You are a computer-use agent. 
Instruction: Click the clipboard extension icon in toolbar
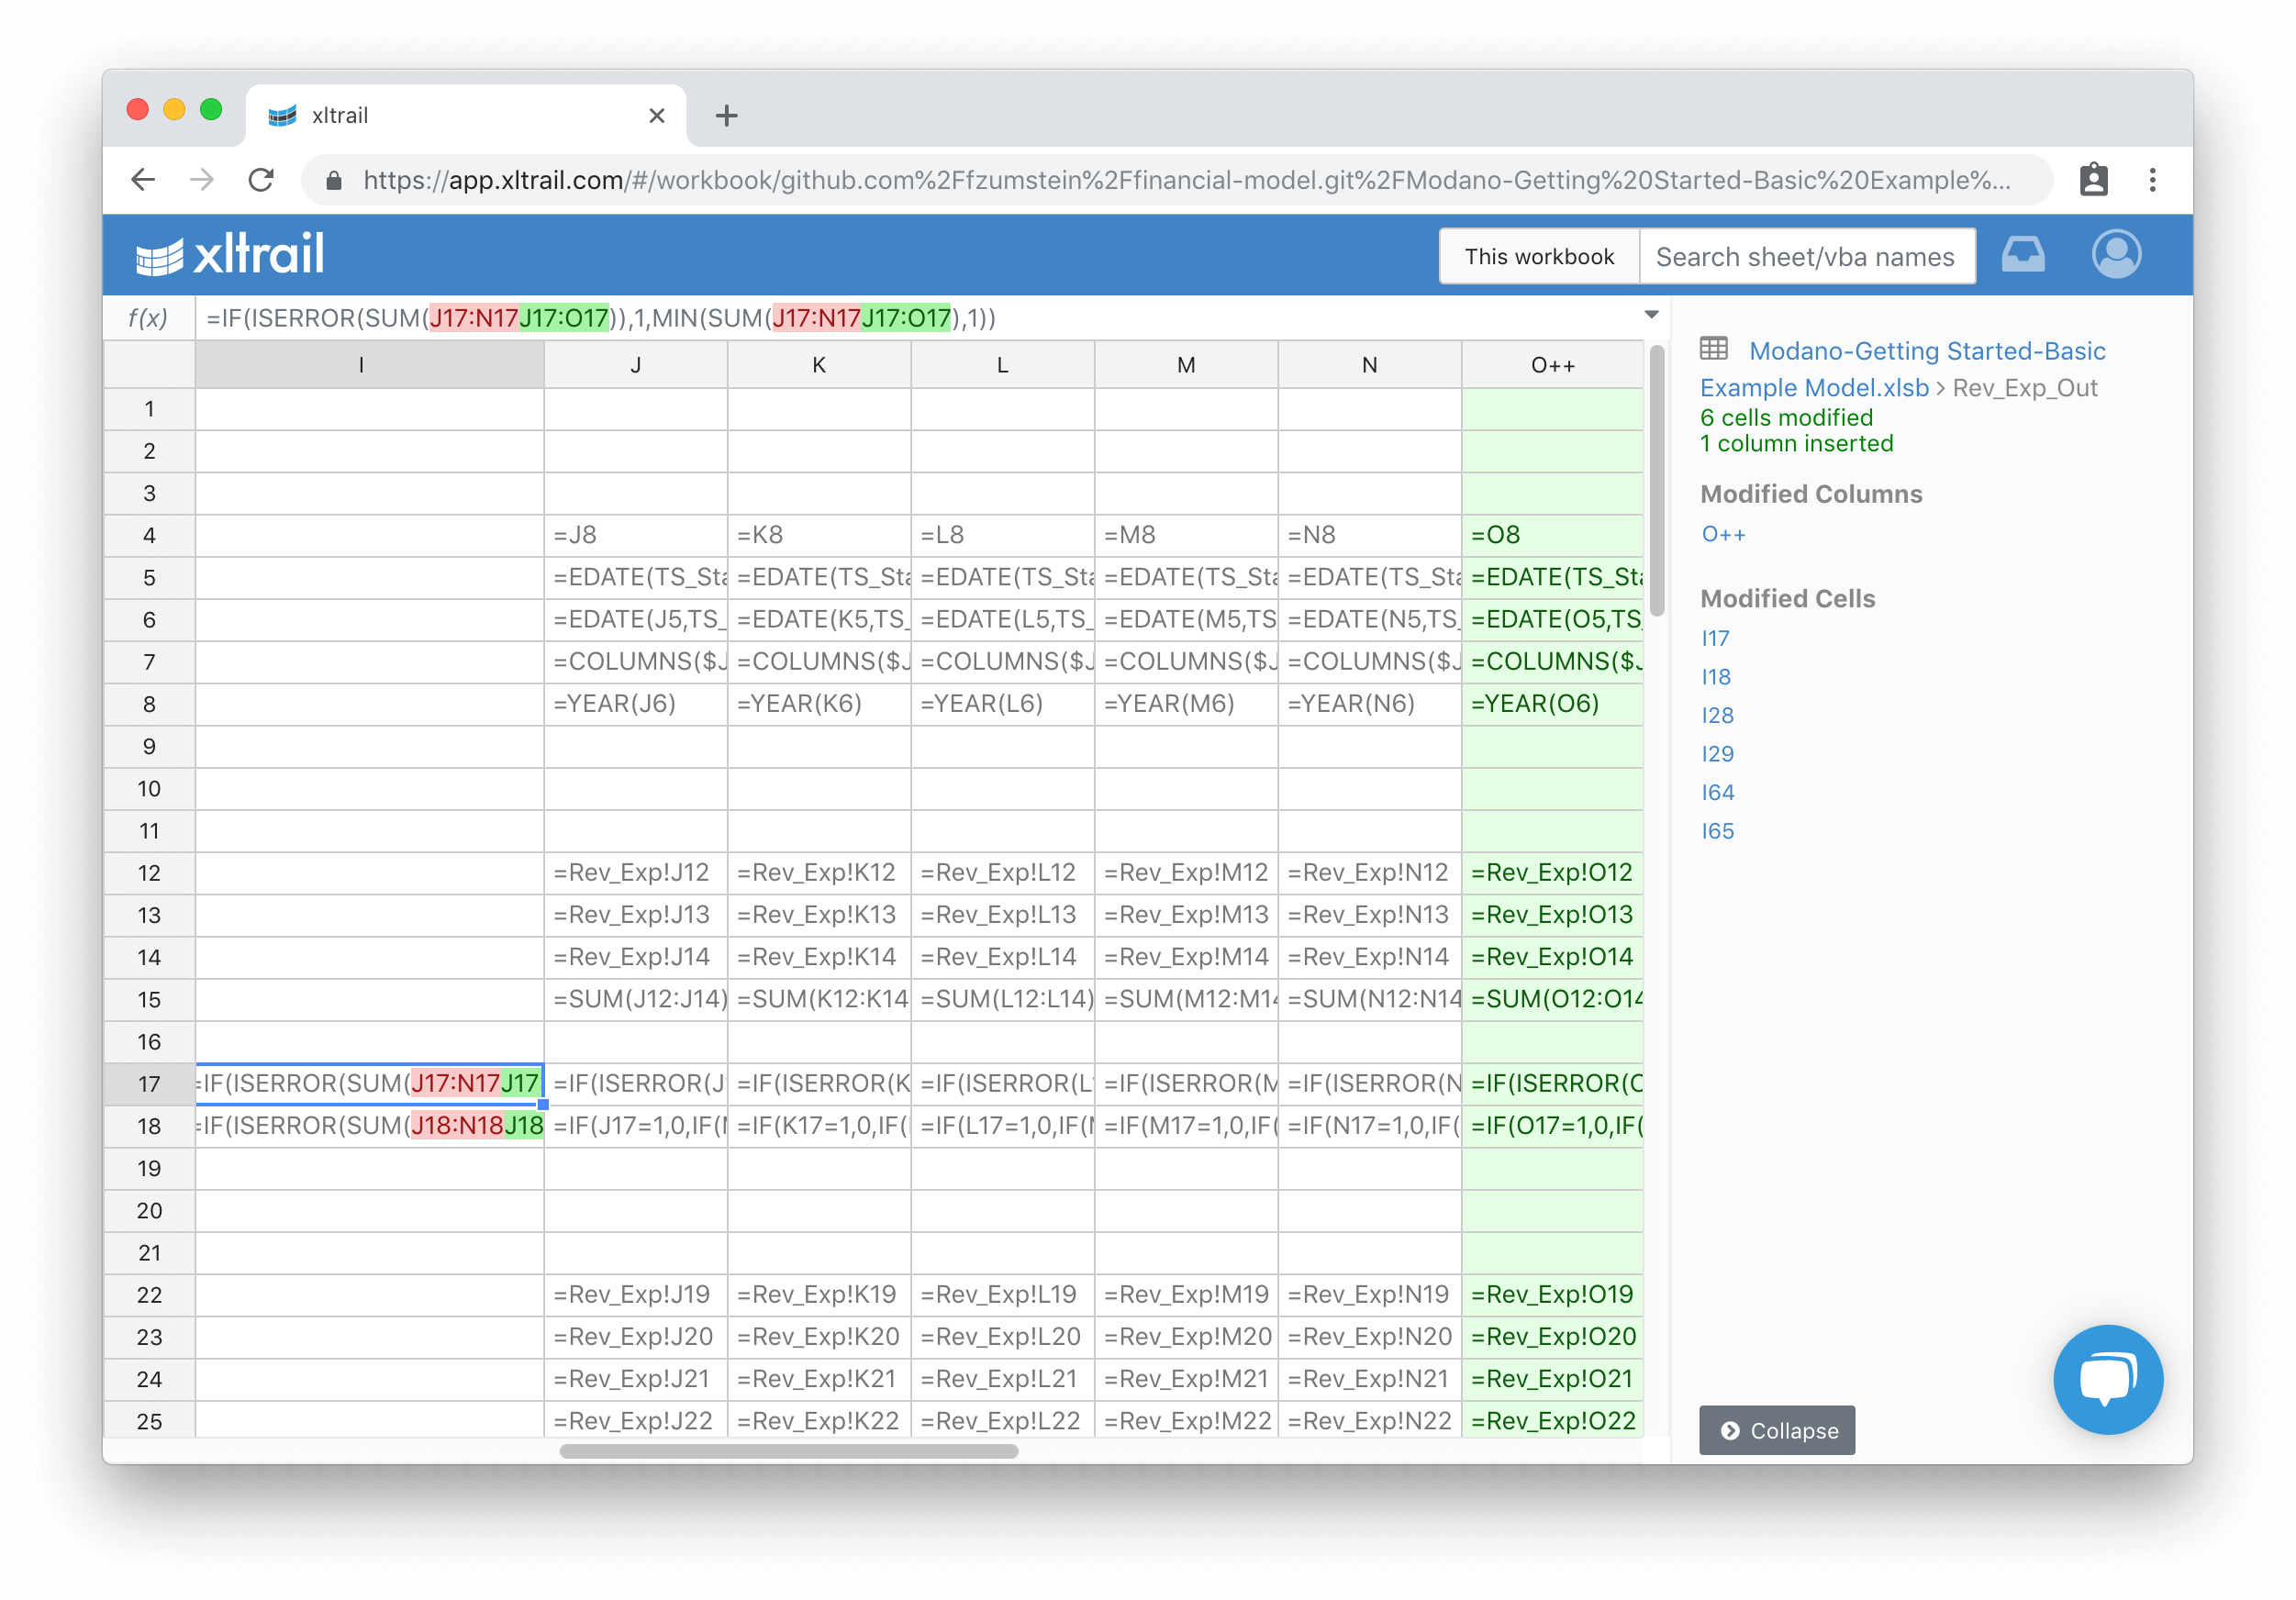click(x=2093, y=180)
